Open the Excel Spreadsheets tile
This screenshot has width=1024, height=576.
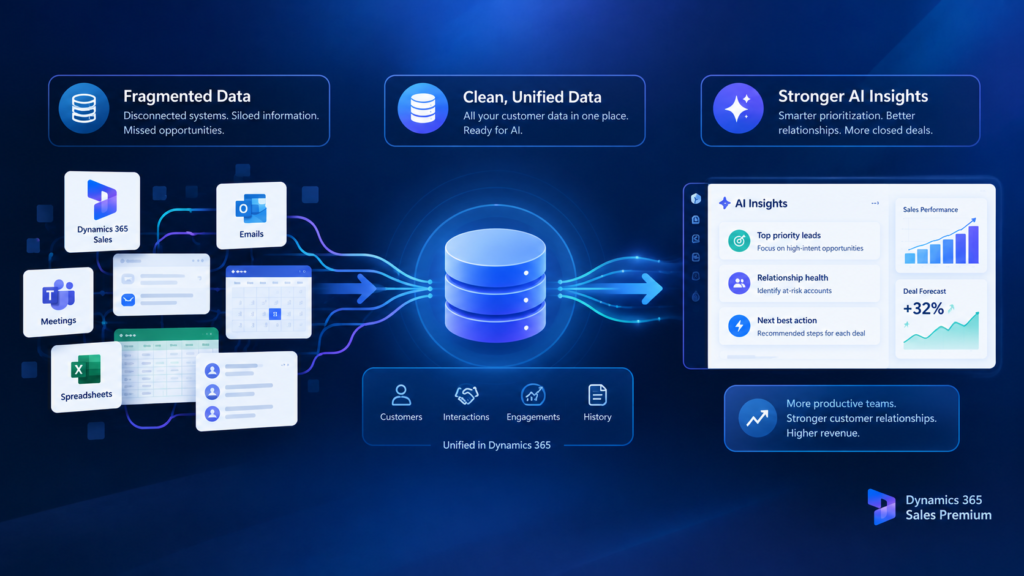(86, 377)
